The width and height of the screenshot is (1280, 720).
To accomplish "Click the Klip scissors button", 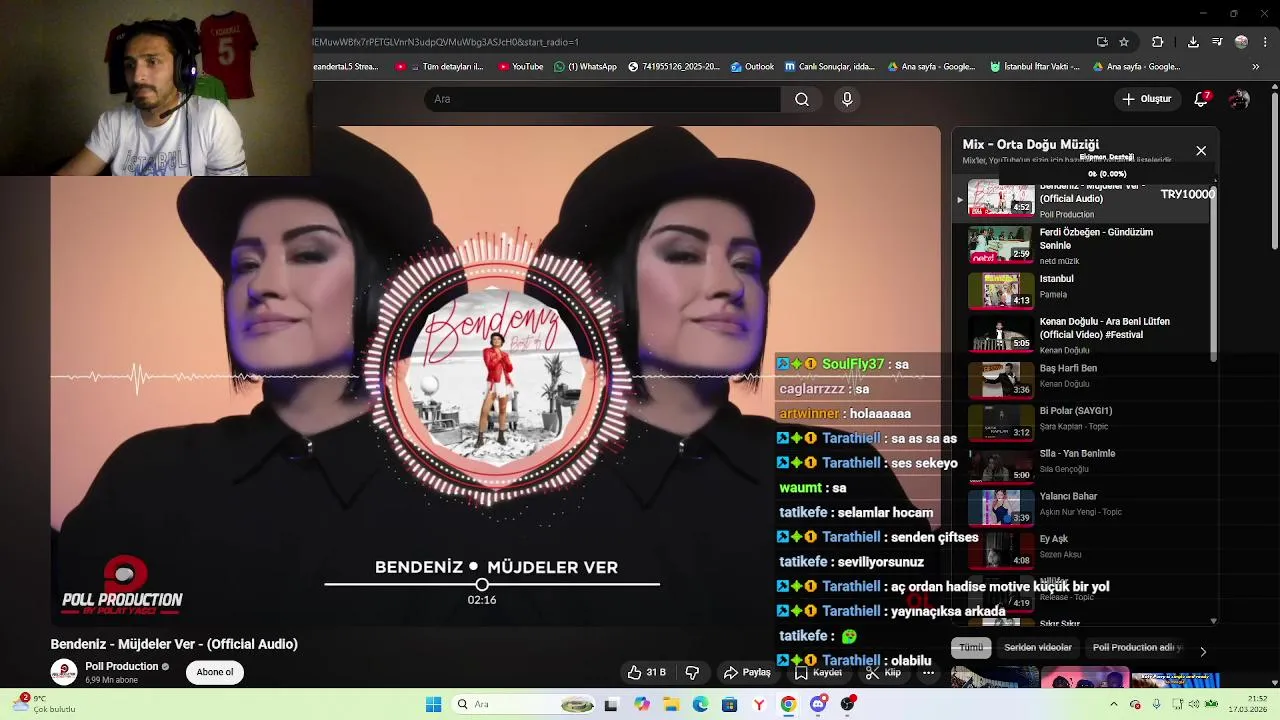I will coord(883,672).
